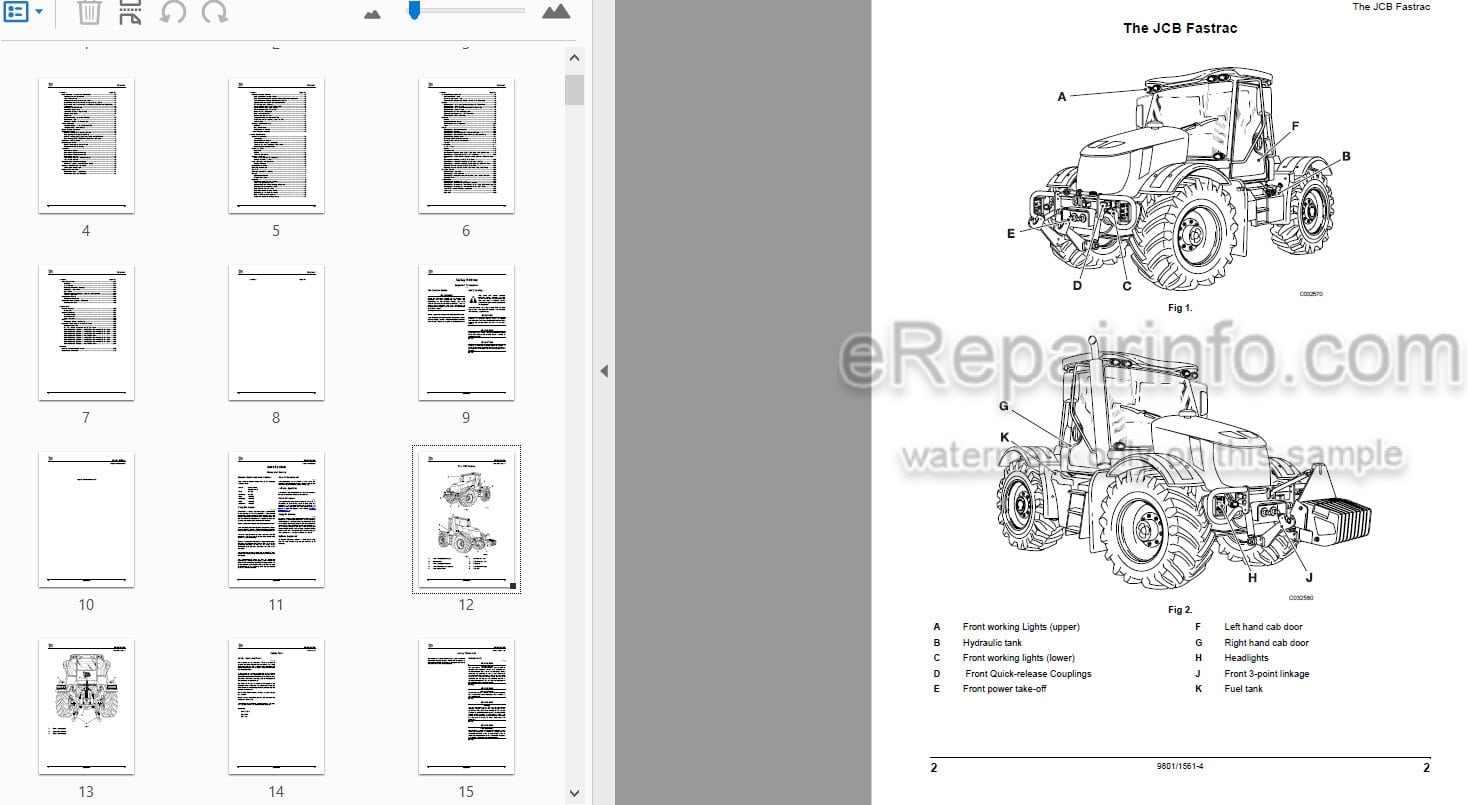Click 'Front Quick-release Couplings' legend entry
Viewport: 1468px width, 805px height.
(1028, 674)
